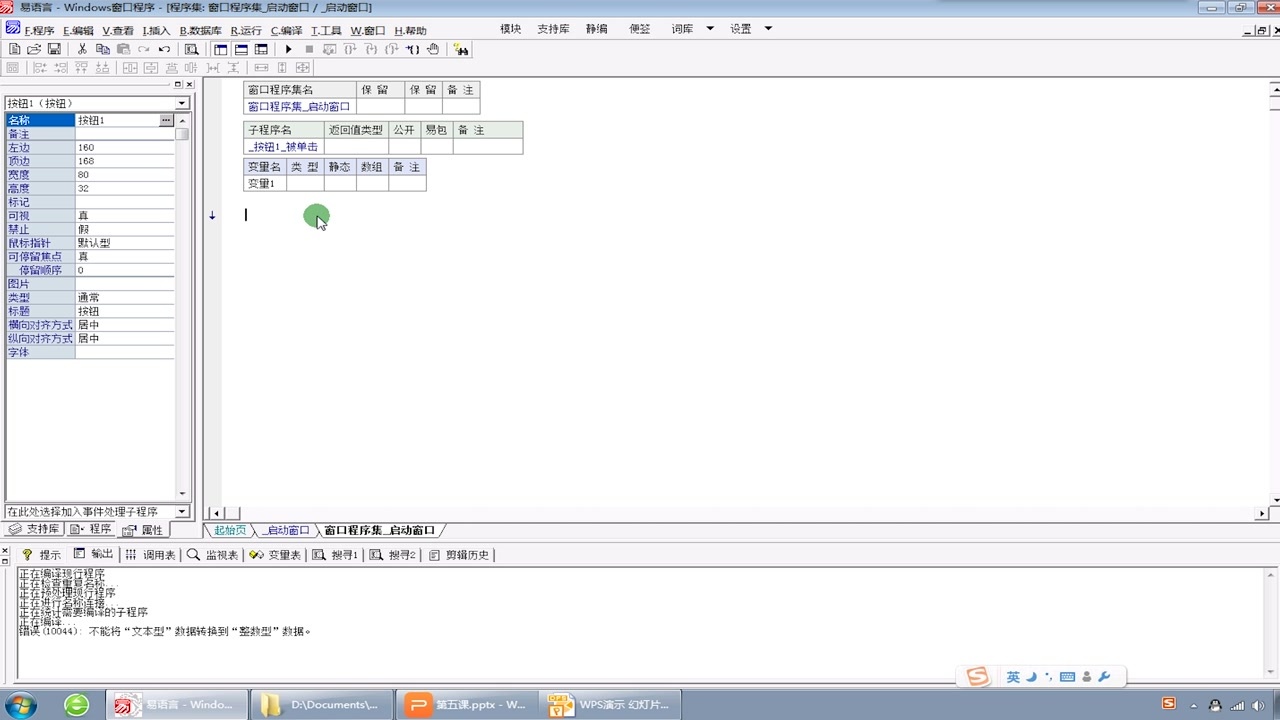Open the B.数据库 menu
This screenshot has height=720, width=1280.
(201, 31)
